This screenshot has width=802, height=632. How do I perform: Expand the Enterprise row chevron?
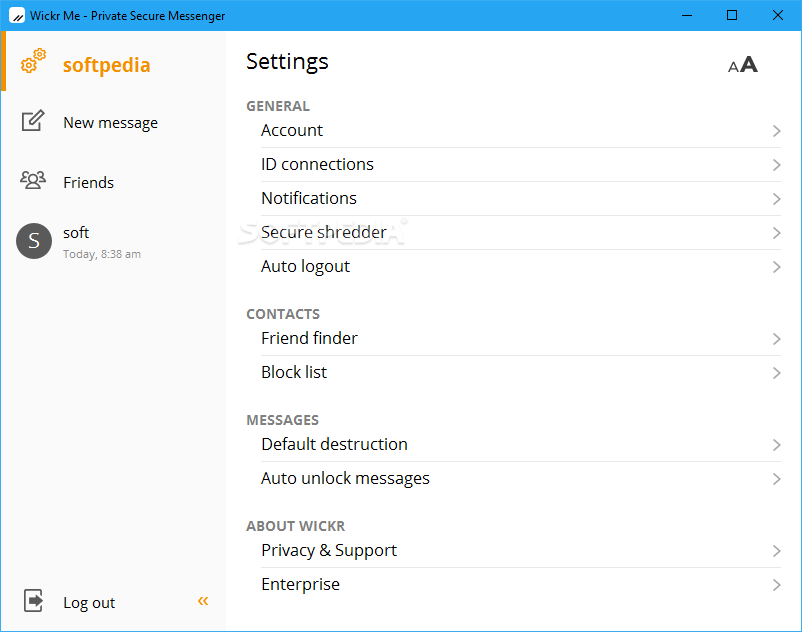pos(776,585)
